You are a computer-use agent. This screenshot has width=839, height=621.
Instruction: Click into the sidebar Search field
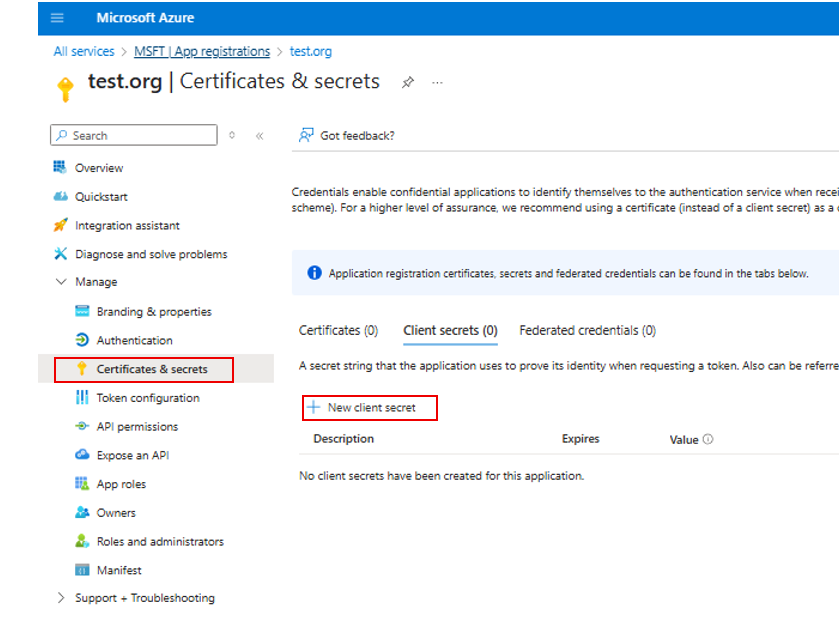pos(134,135)
